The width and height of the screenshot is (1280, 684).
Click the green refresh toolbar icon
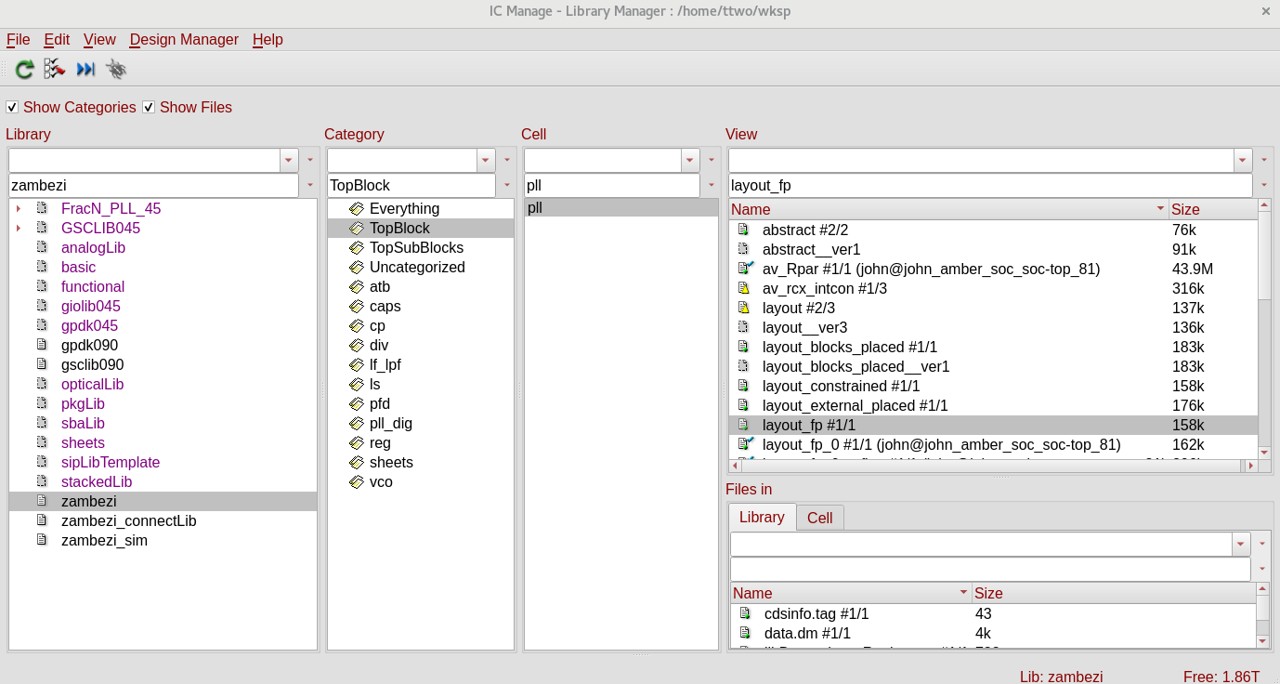tap(25, 69)
